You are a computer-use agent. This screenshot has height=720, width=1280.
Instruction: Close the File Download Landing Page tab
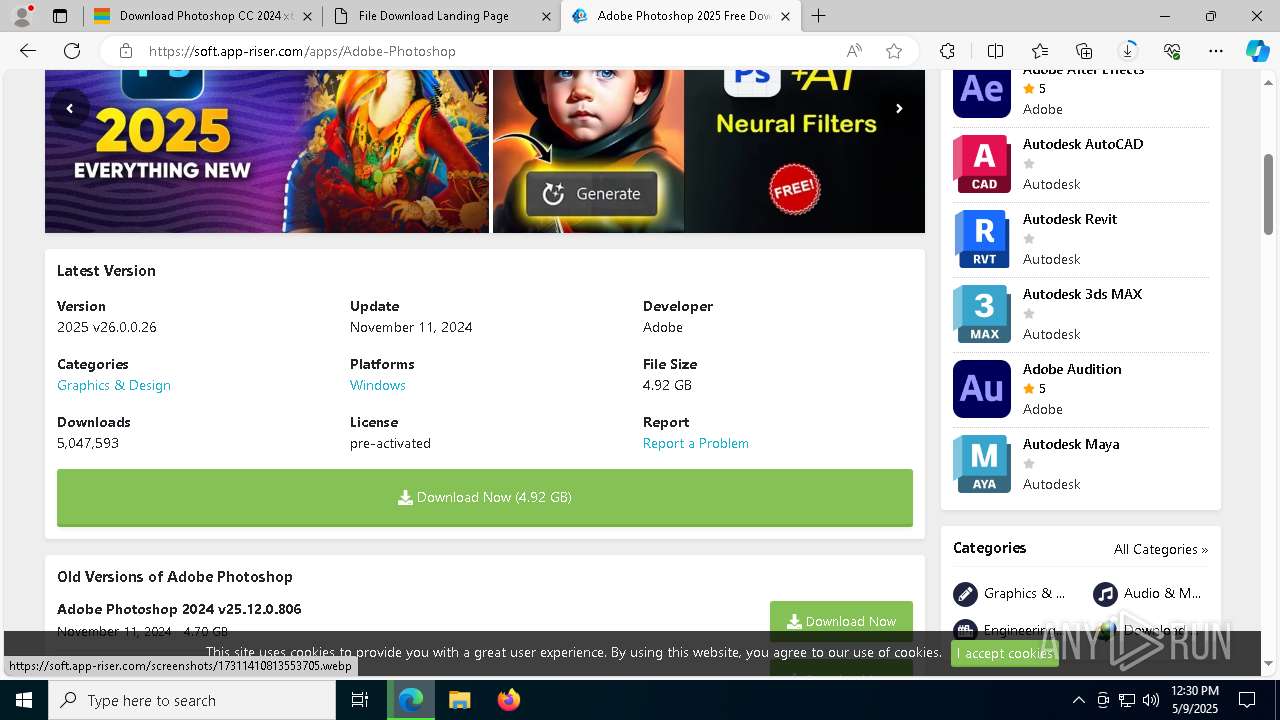point(545,16)
